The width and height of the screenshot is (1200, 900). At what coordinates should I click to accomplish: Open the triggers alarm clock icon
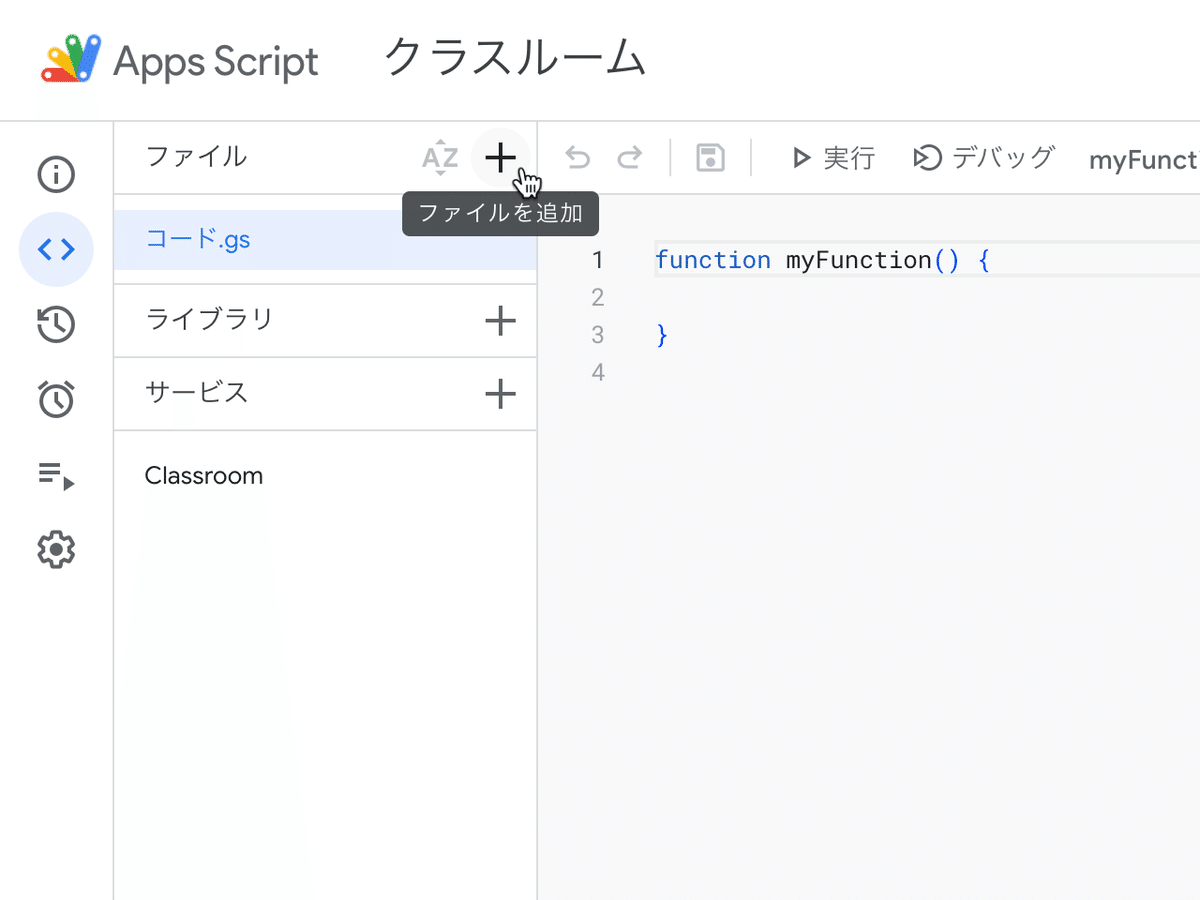click(x=56, y=399)
